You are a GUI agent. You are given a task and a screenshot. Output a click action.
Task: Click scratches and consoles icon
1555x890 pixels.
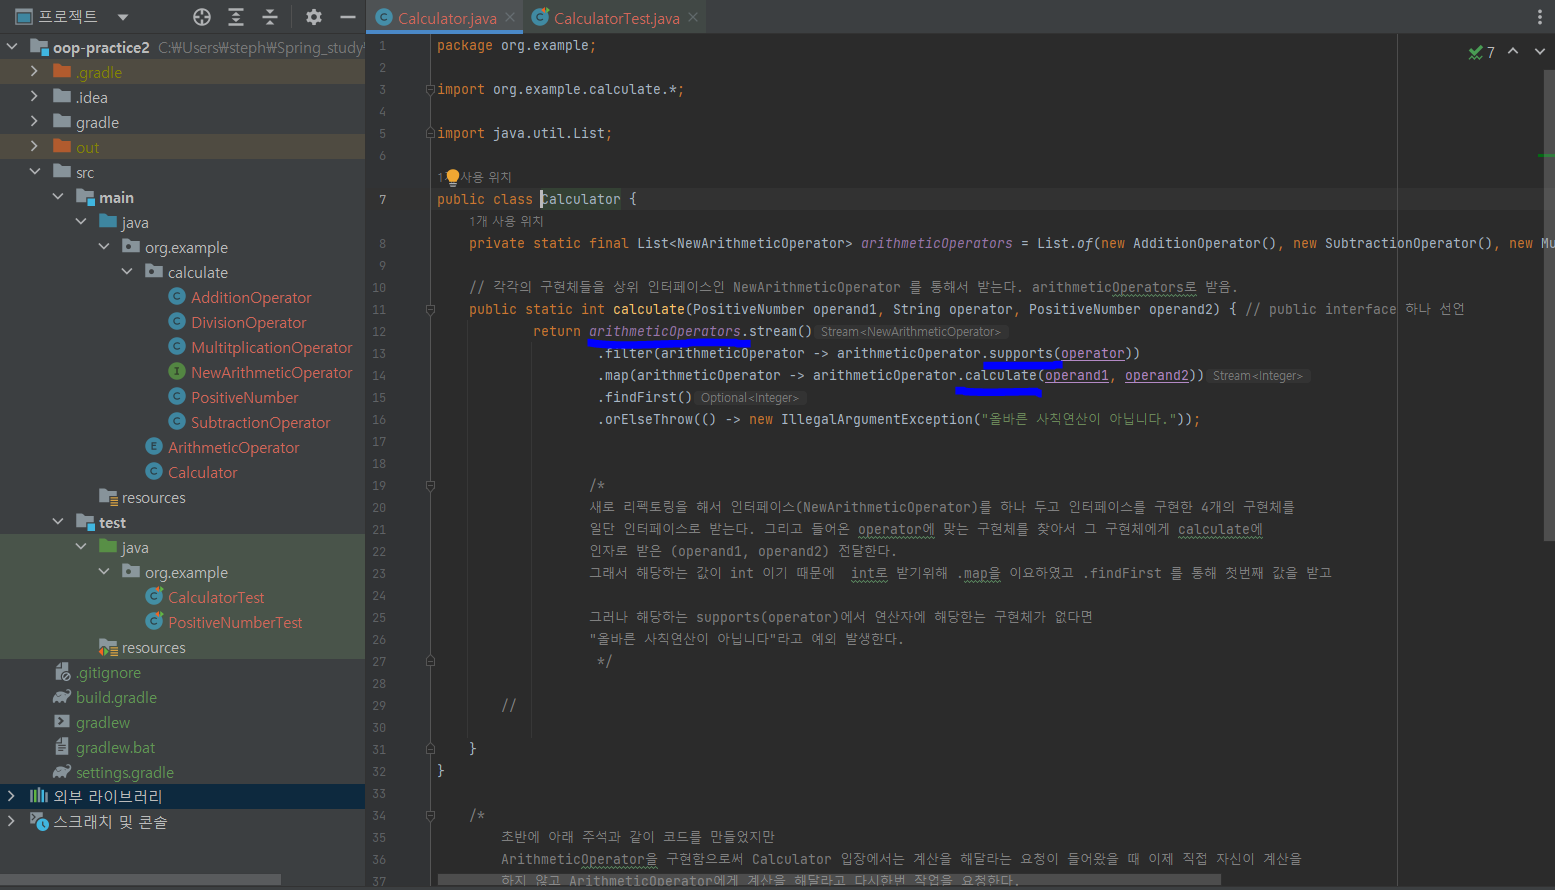[39, 821]
